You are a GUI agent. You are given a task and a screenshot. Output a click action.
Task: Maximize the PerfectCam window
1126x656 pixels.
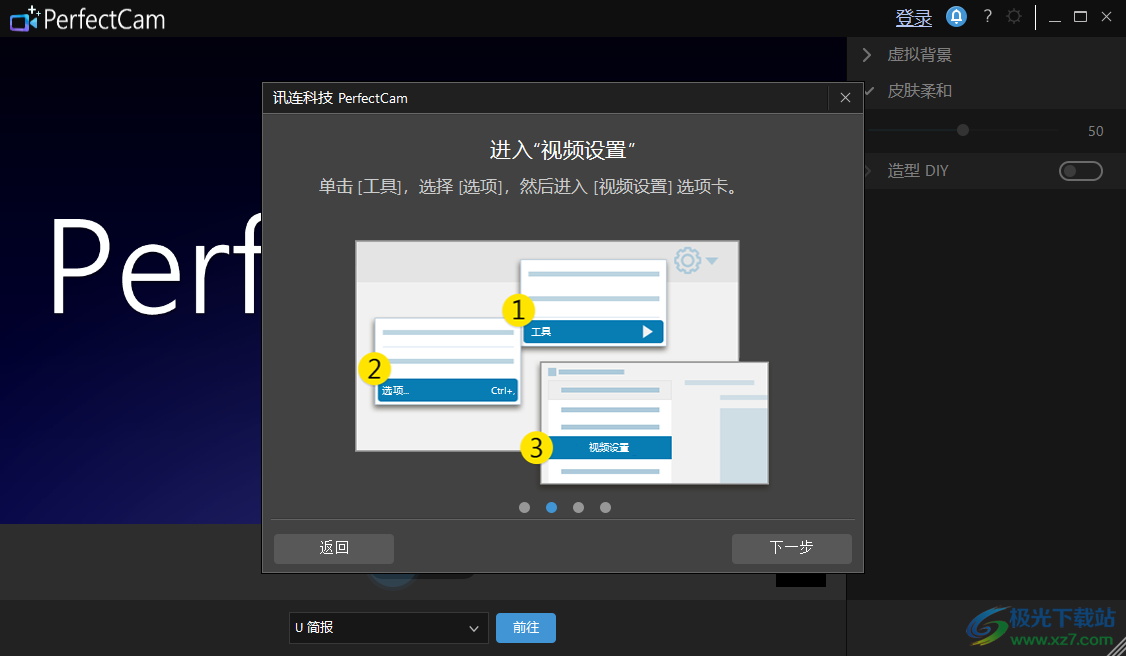coord(1080,17)
